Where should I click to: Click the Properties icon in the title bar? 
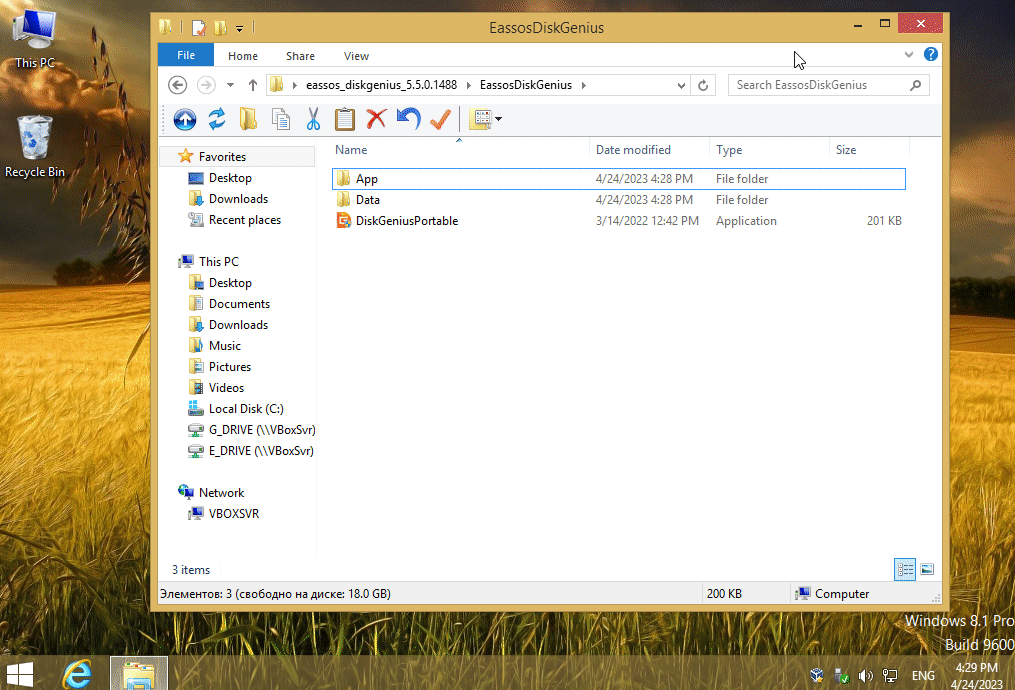point(199,28)
